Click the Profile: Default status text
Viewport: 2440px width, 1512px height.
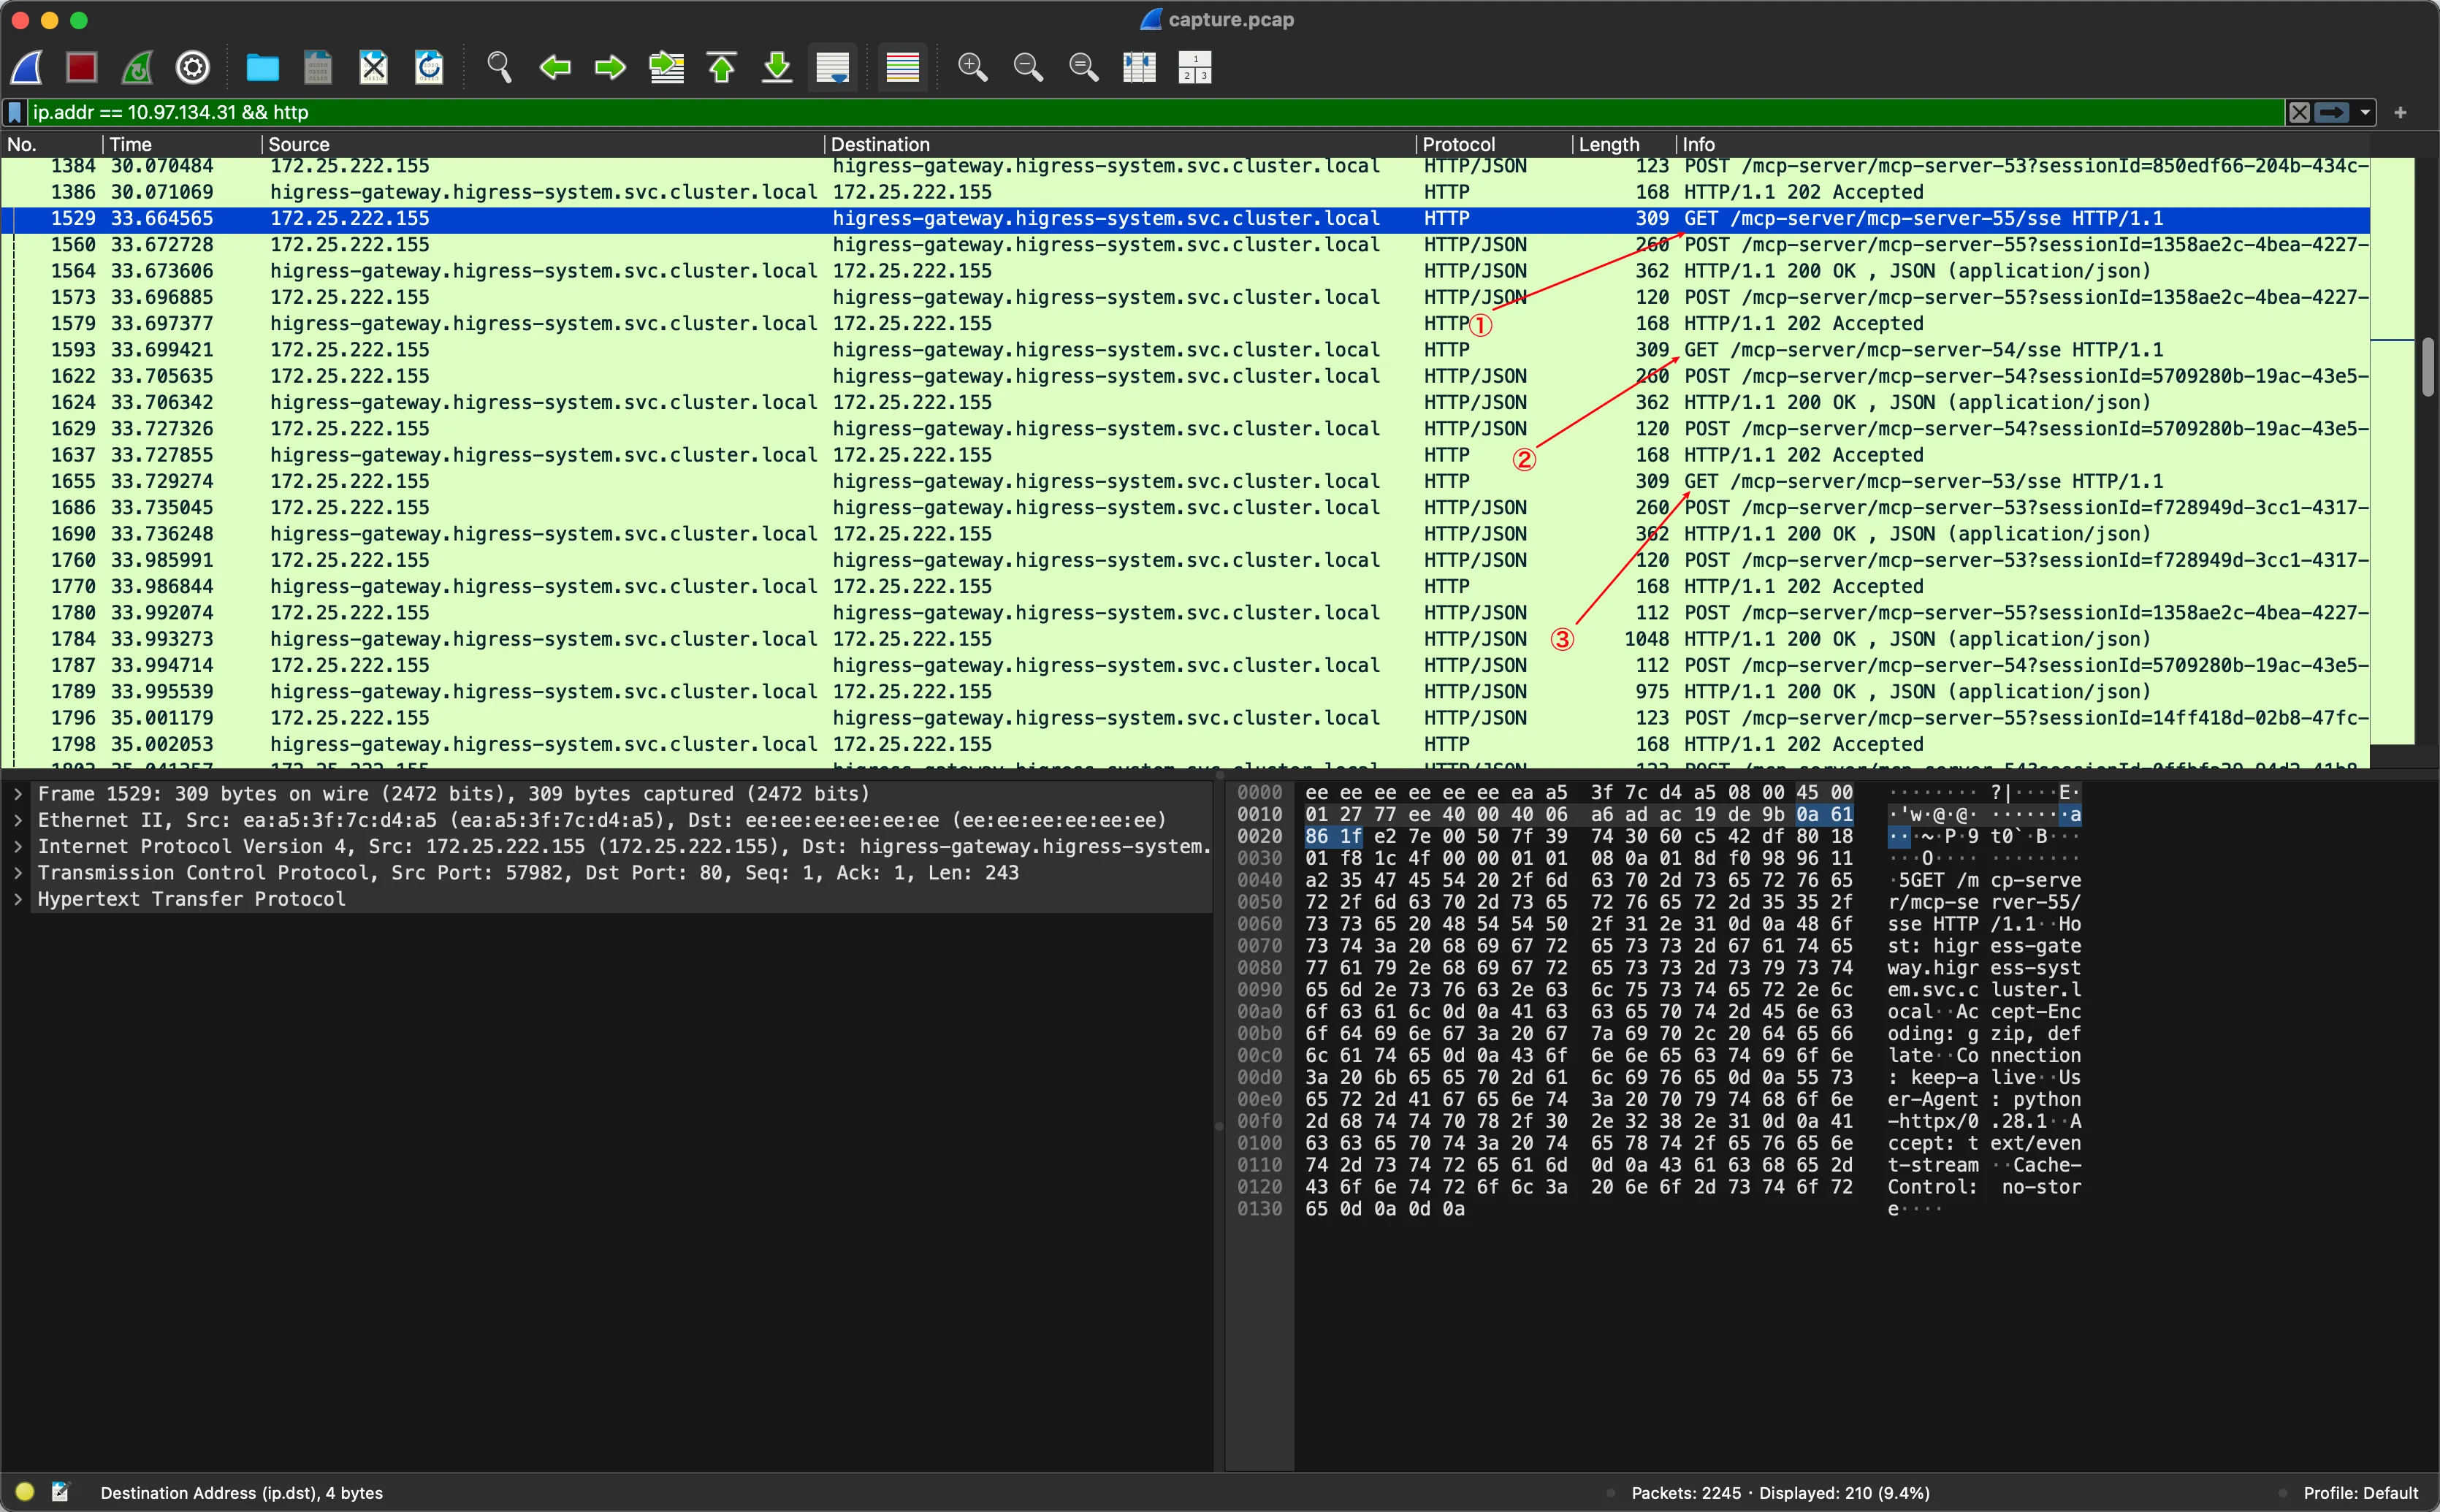click(2360, 1493)
